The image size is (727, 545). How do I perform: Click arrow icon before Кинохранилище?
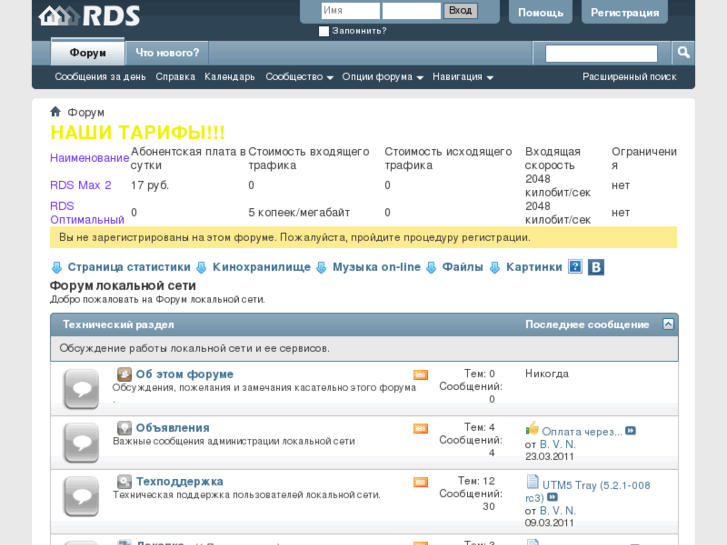pos(201,268)
